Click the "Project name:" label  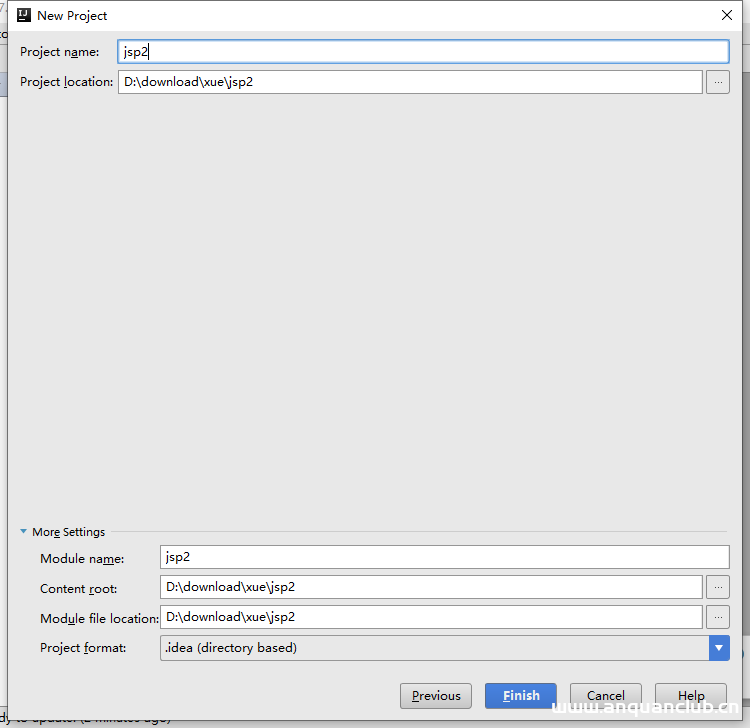pyautogui.click(x=60, y=52)
